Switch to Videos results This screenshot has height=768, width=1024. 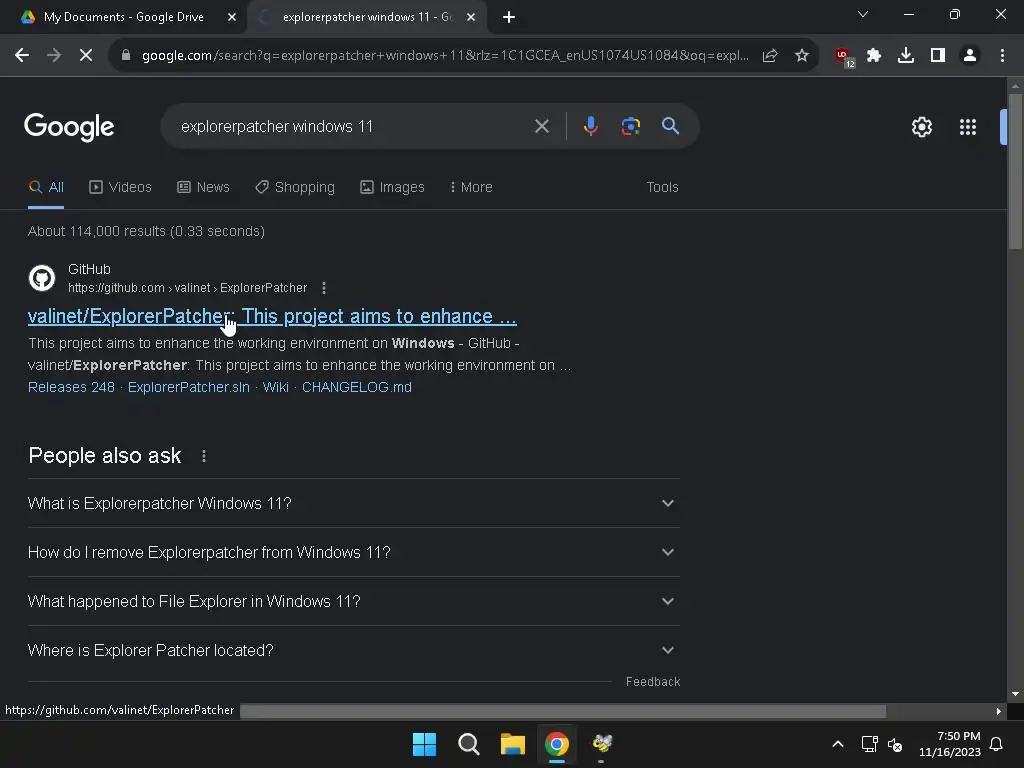click(120, 187)
